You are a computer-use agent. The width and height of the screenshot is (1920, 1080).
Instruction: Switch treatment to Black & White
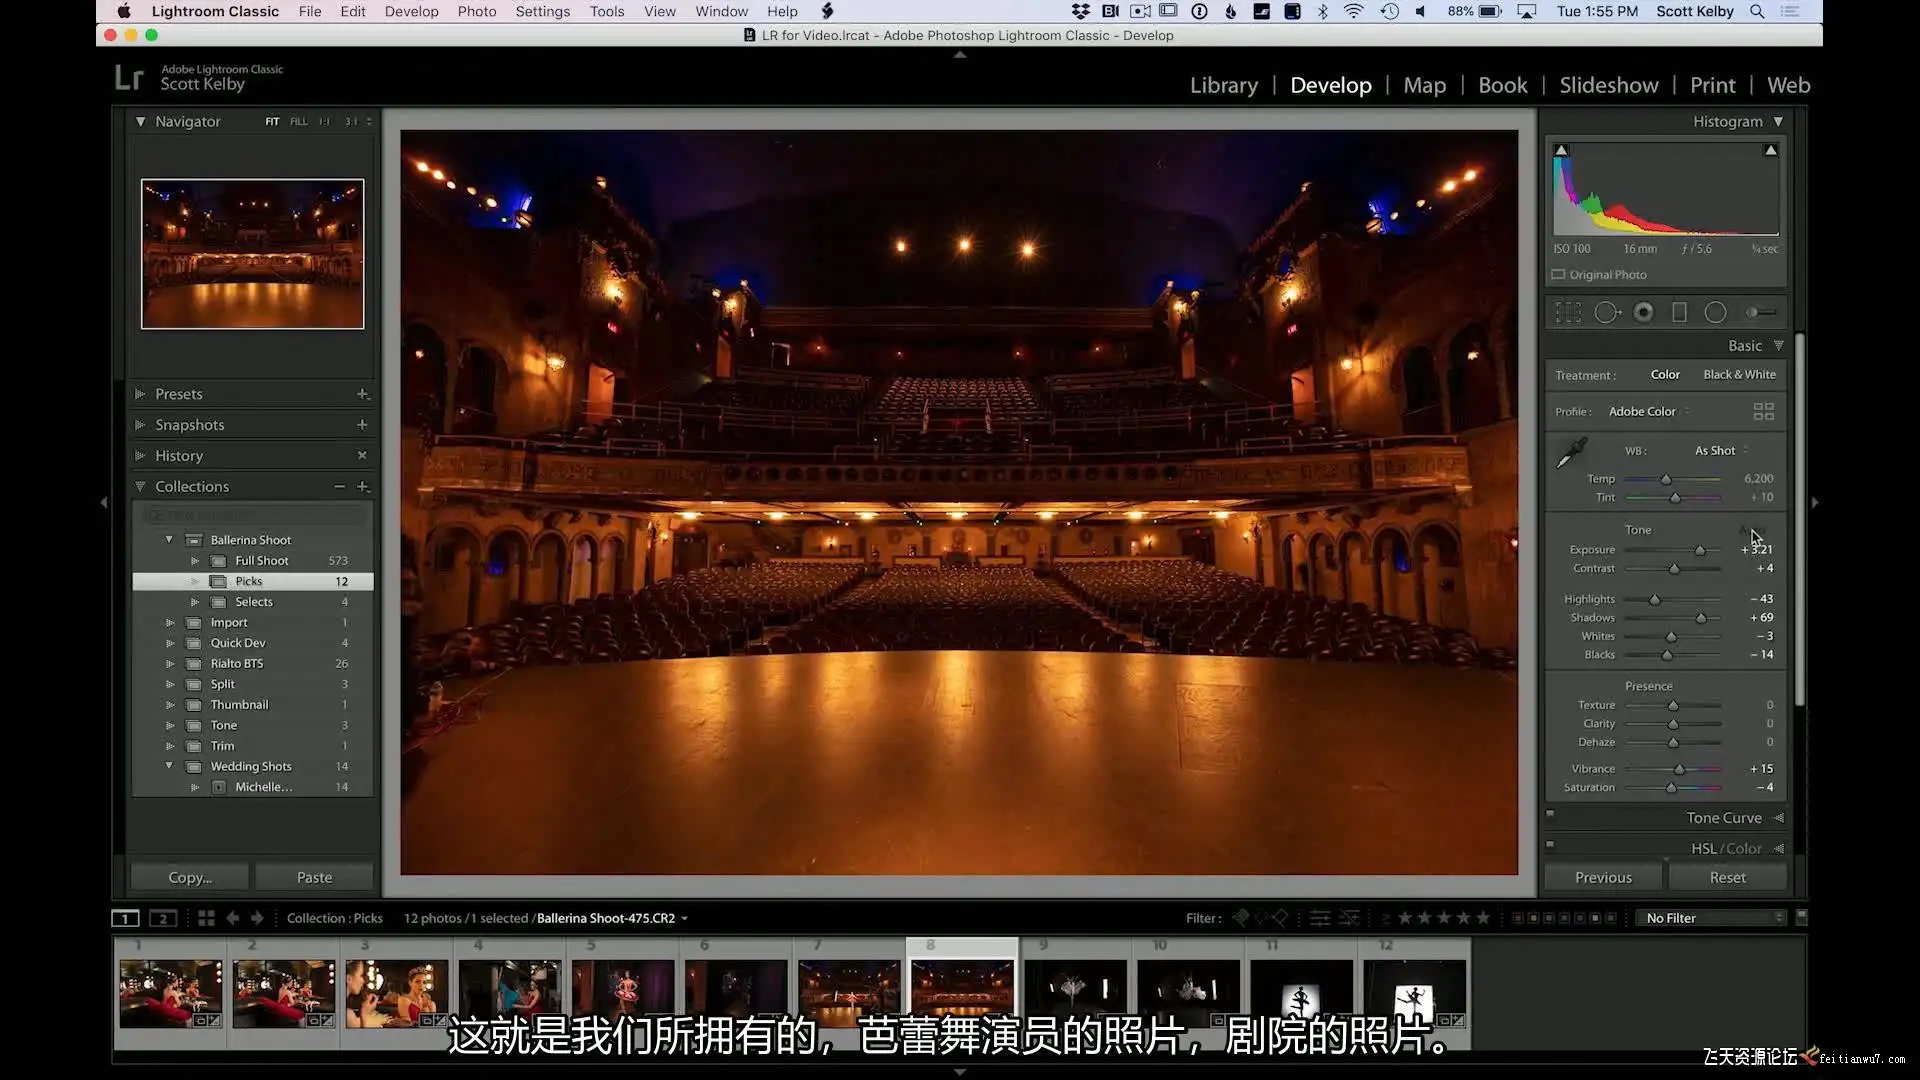click(1739, 375)
